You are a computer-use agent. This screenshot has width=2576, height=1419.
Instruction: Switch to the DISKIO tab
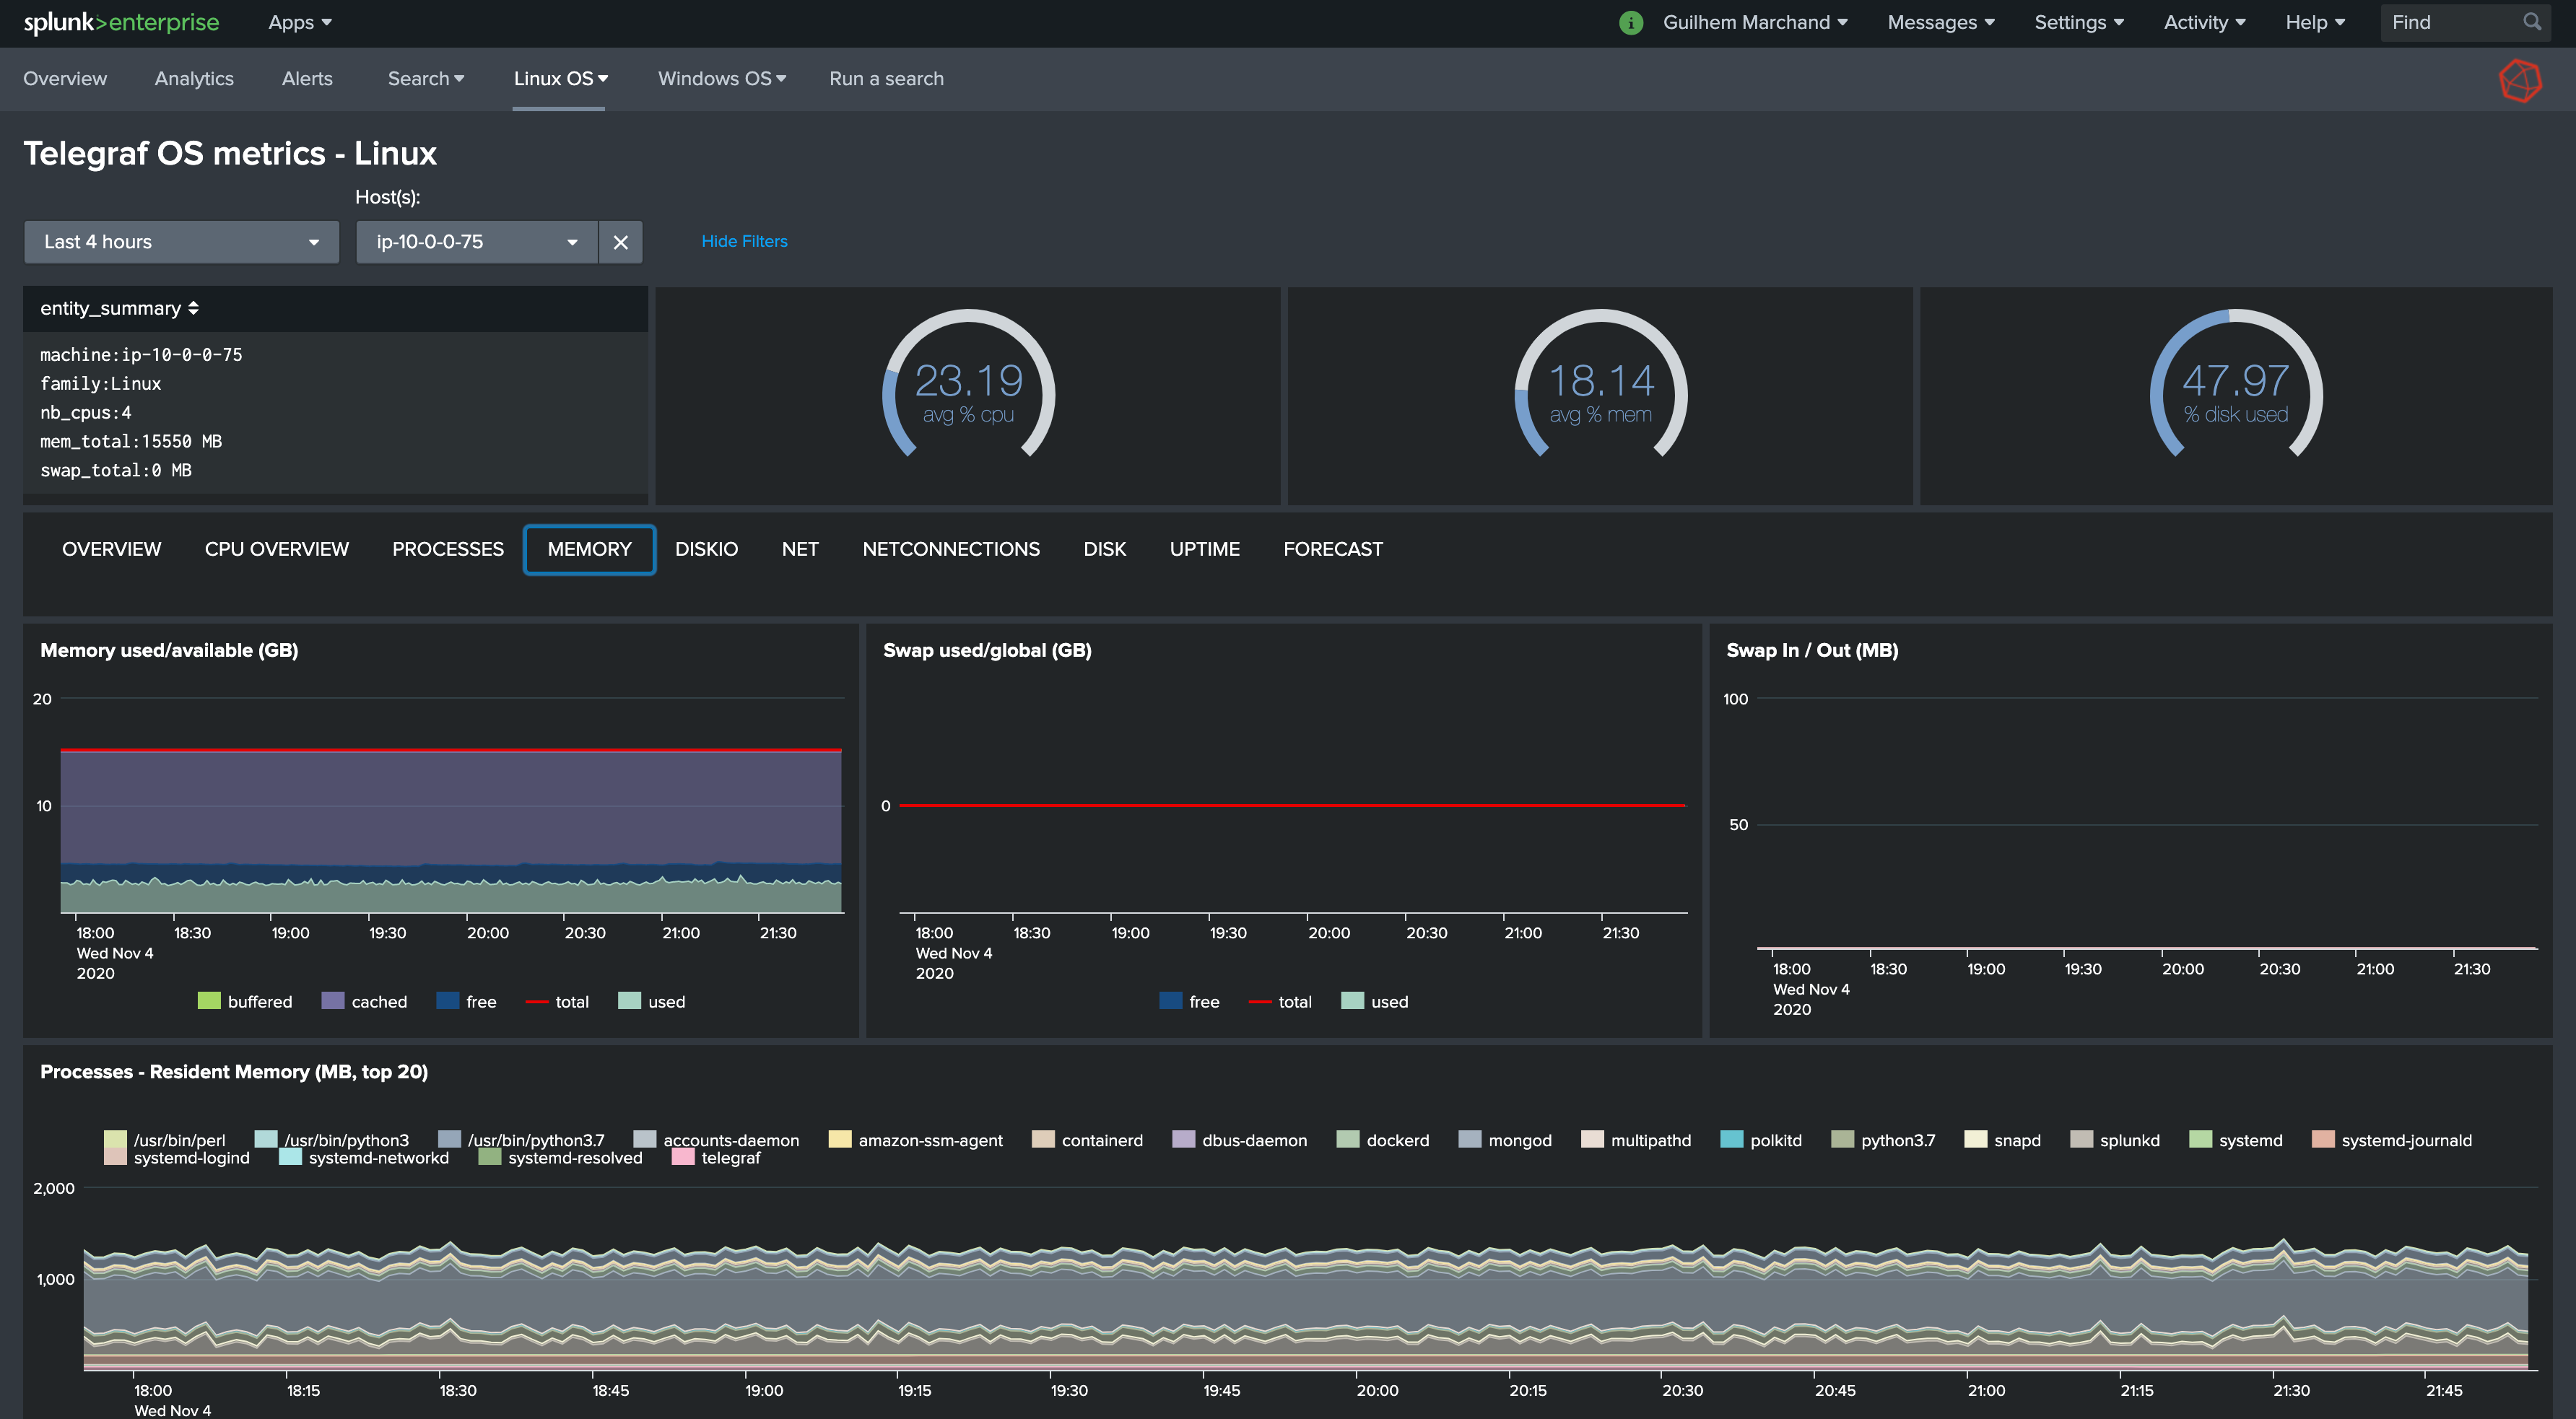pos(706,549)
